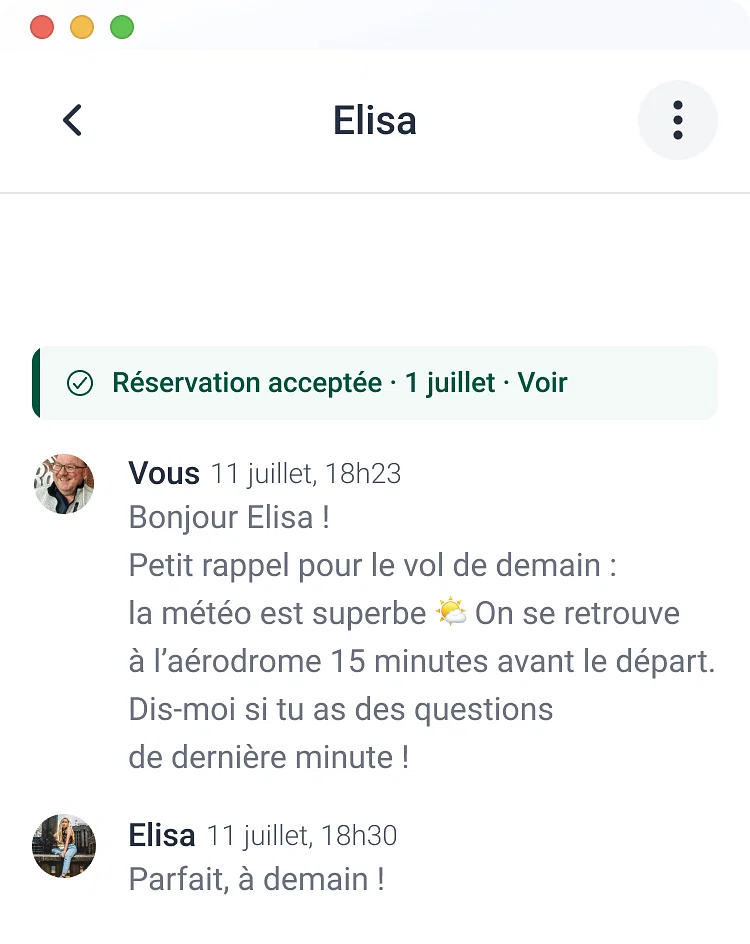Click the red close window button

pos(42,27)
